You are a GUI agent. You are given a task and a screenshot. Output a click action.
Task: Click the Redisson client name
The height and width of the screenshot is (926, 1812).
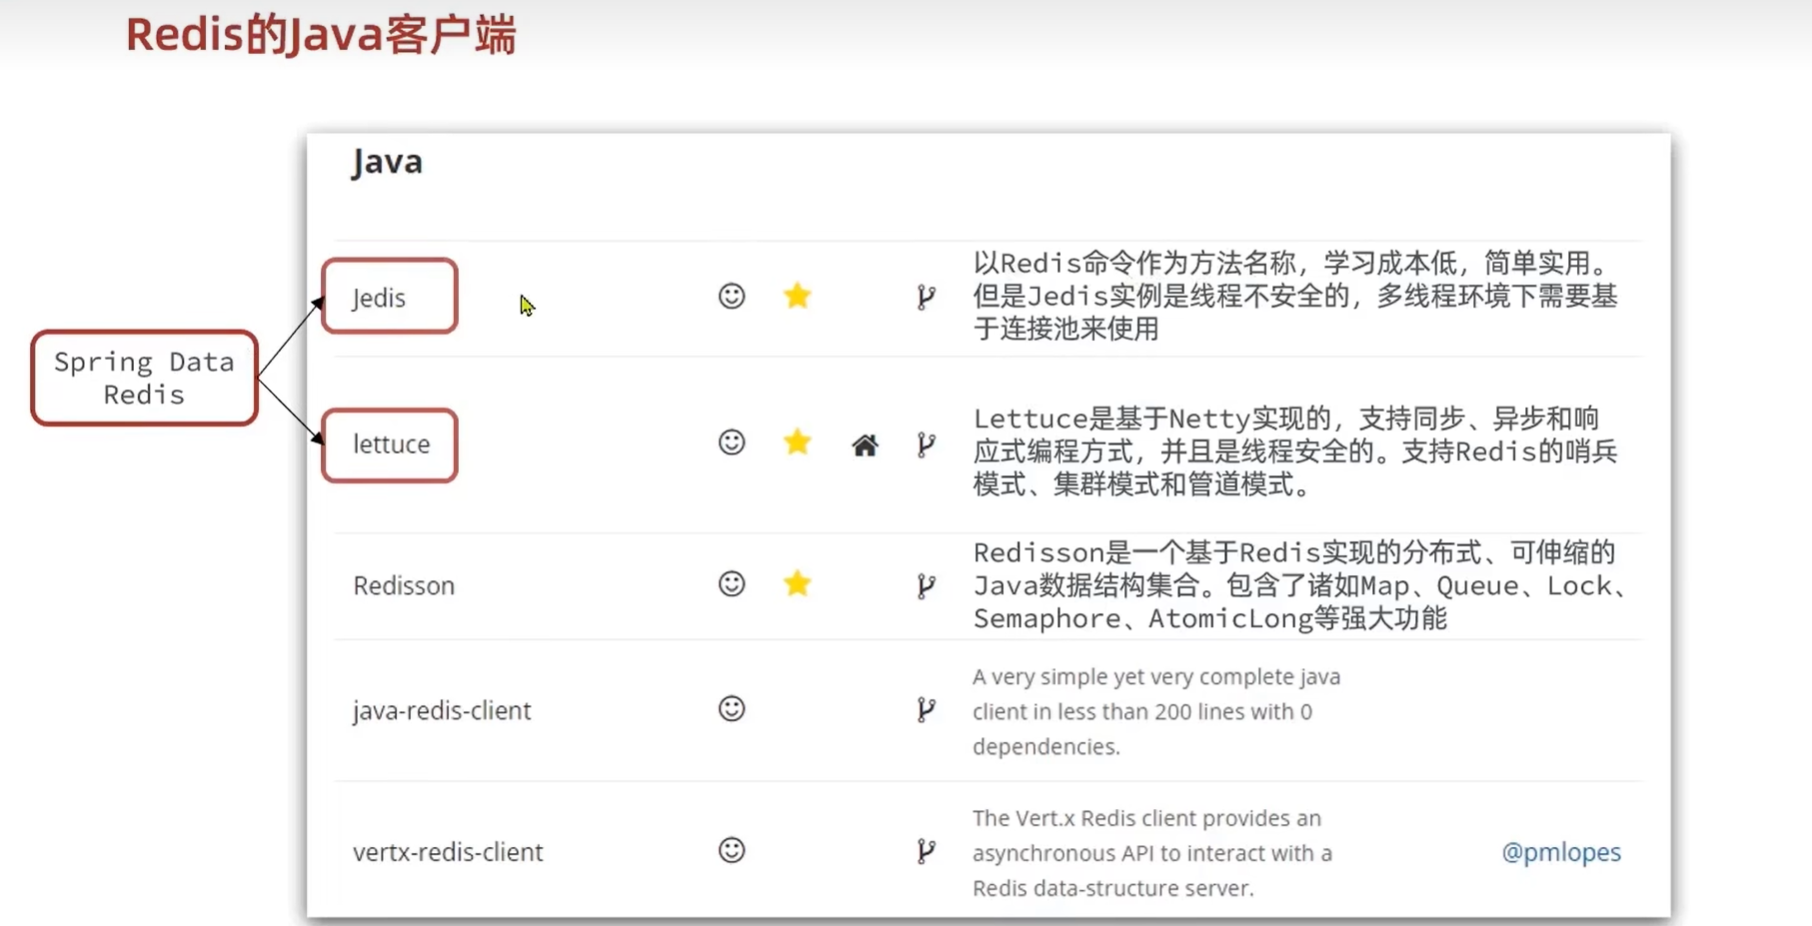pos(404,585)
